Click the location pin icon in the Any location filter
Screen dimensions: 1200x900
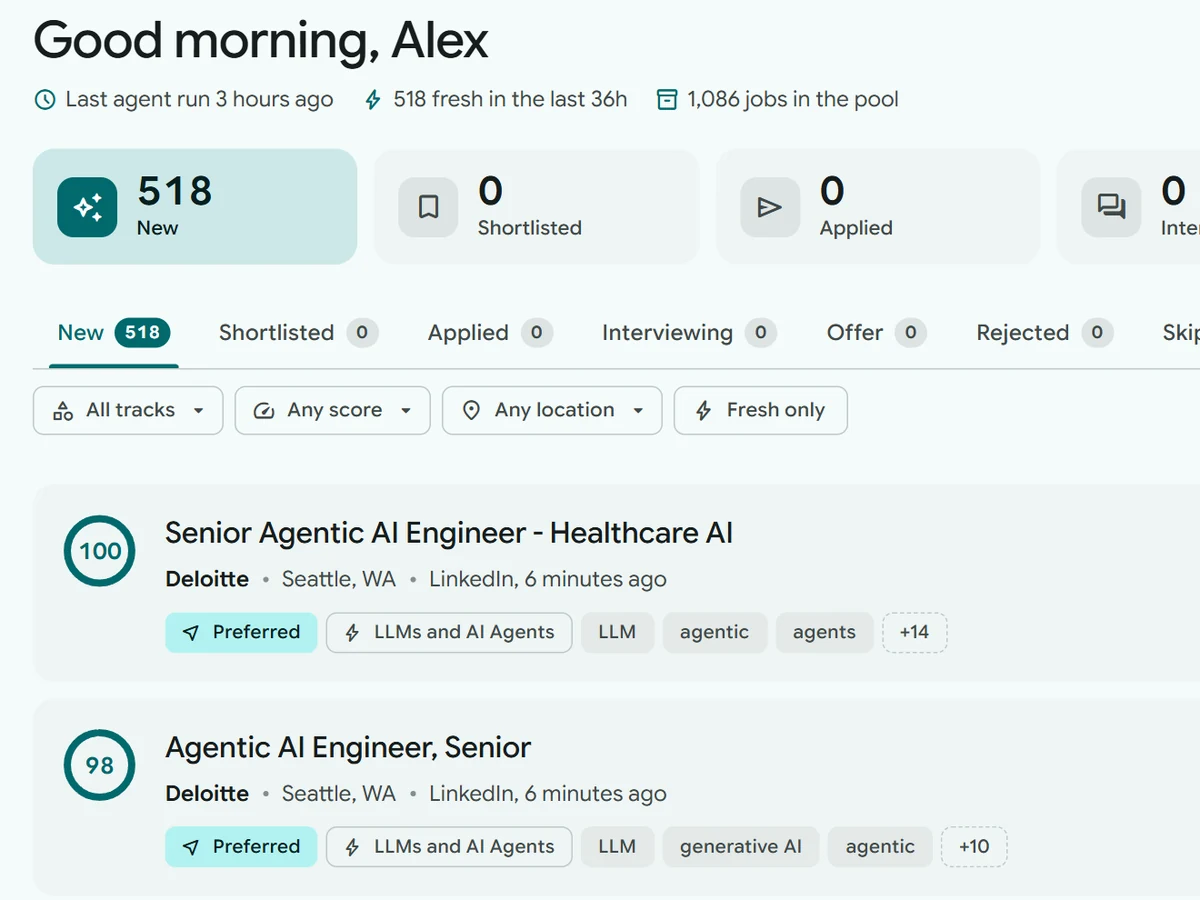click(x=472, y=411)
